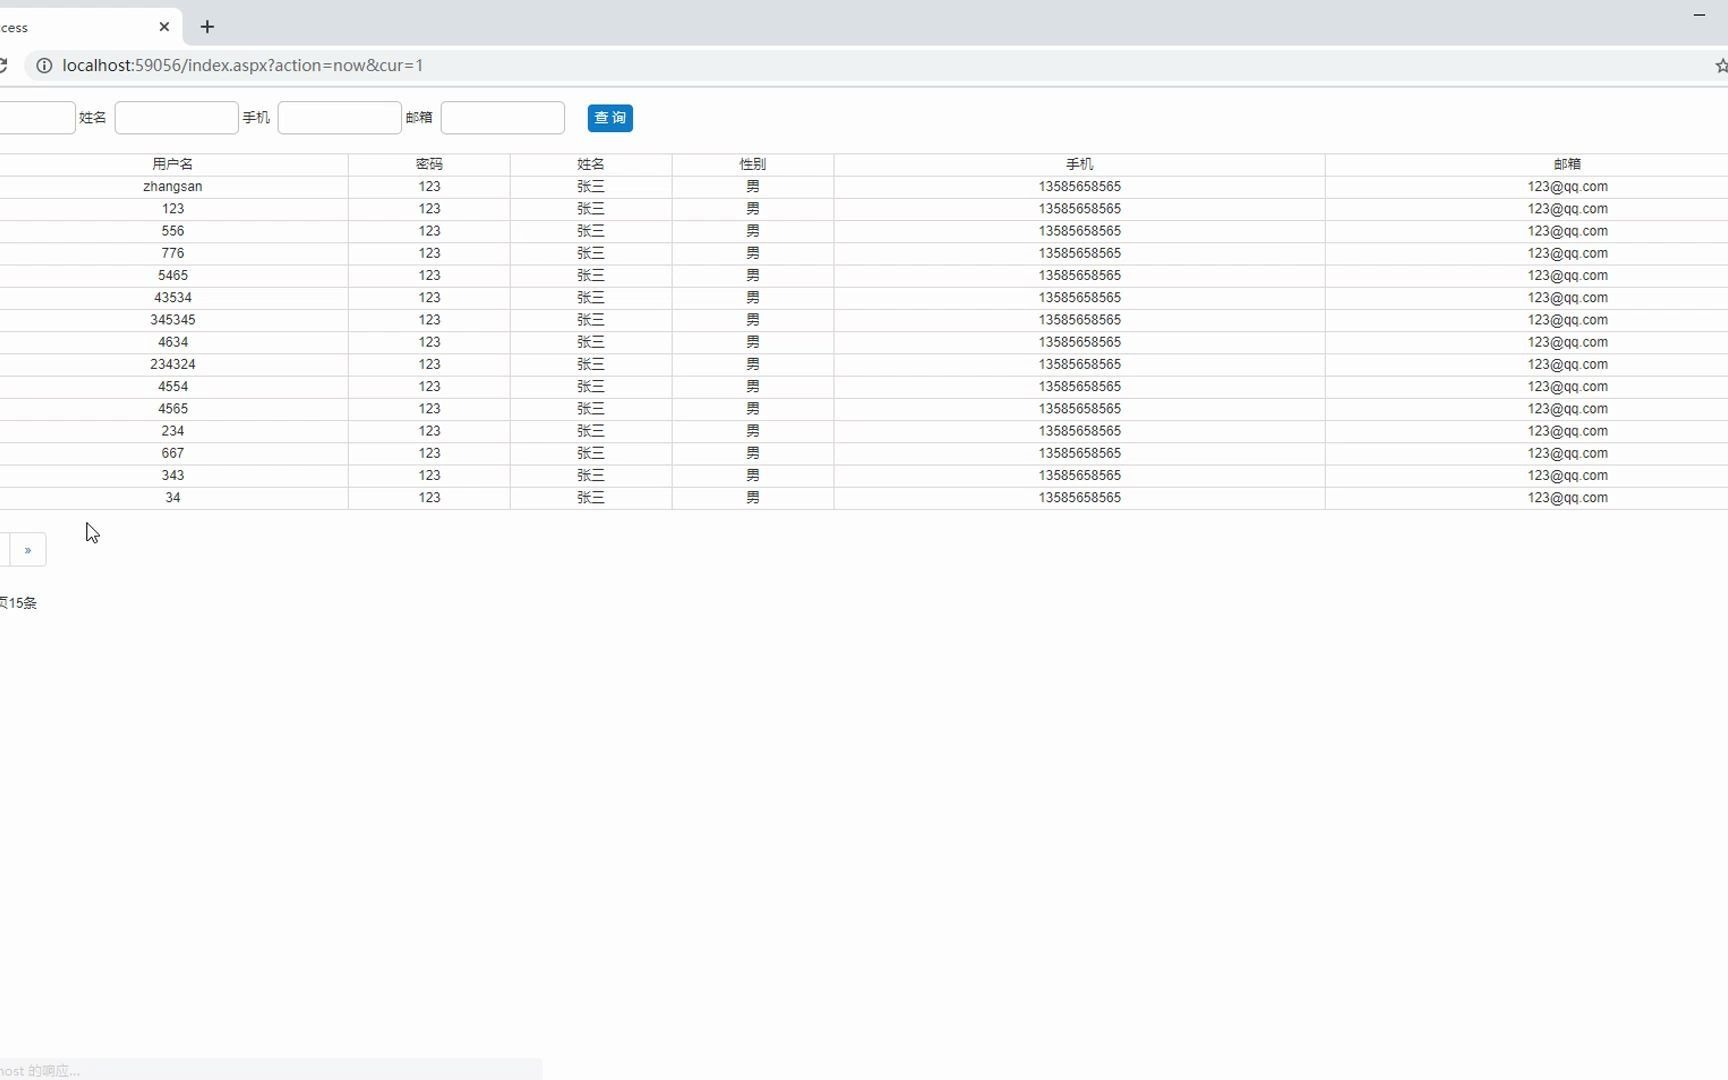Click phone number in zhangsan row
1728x1080 pixels.
point(1080,187)
